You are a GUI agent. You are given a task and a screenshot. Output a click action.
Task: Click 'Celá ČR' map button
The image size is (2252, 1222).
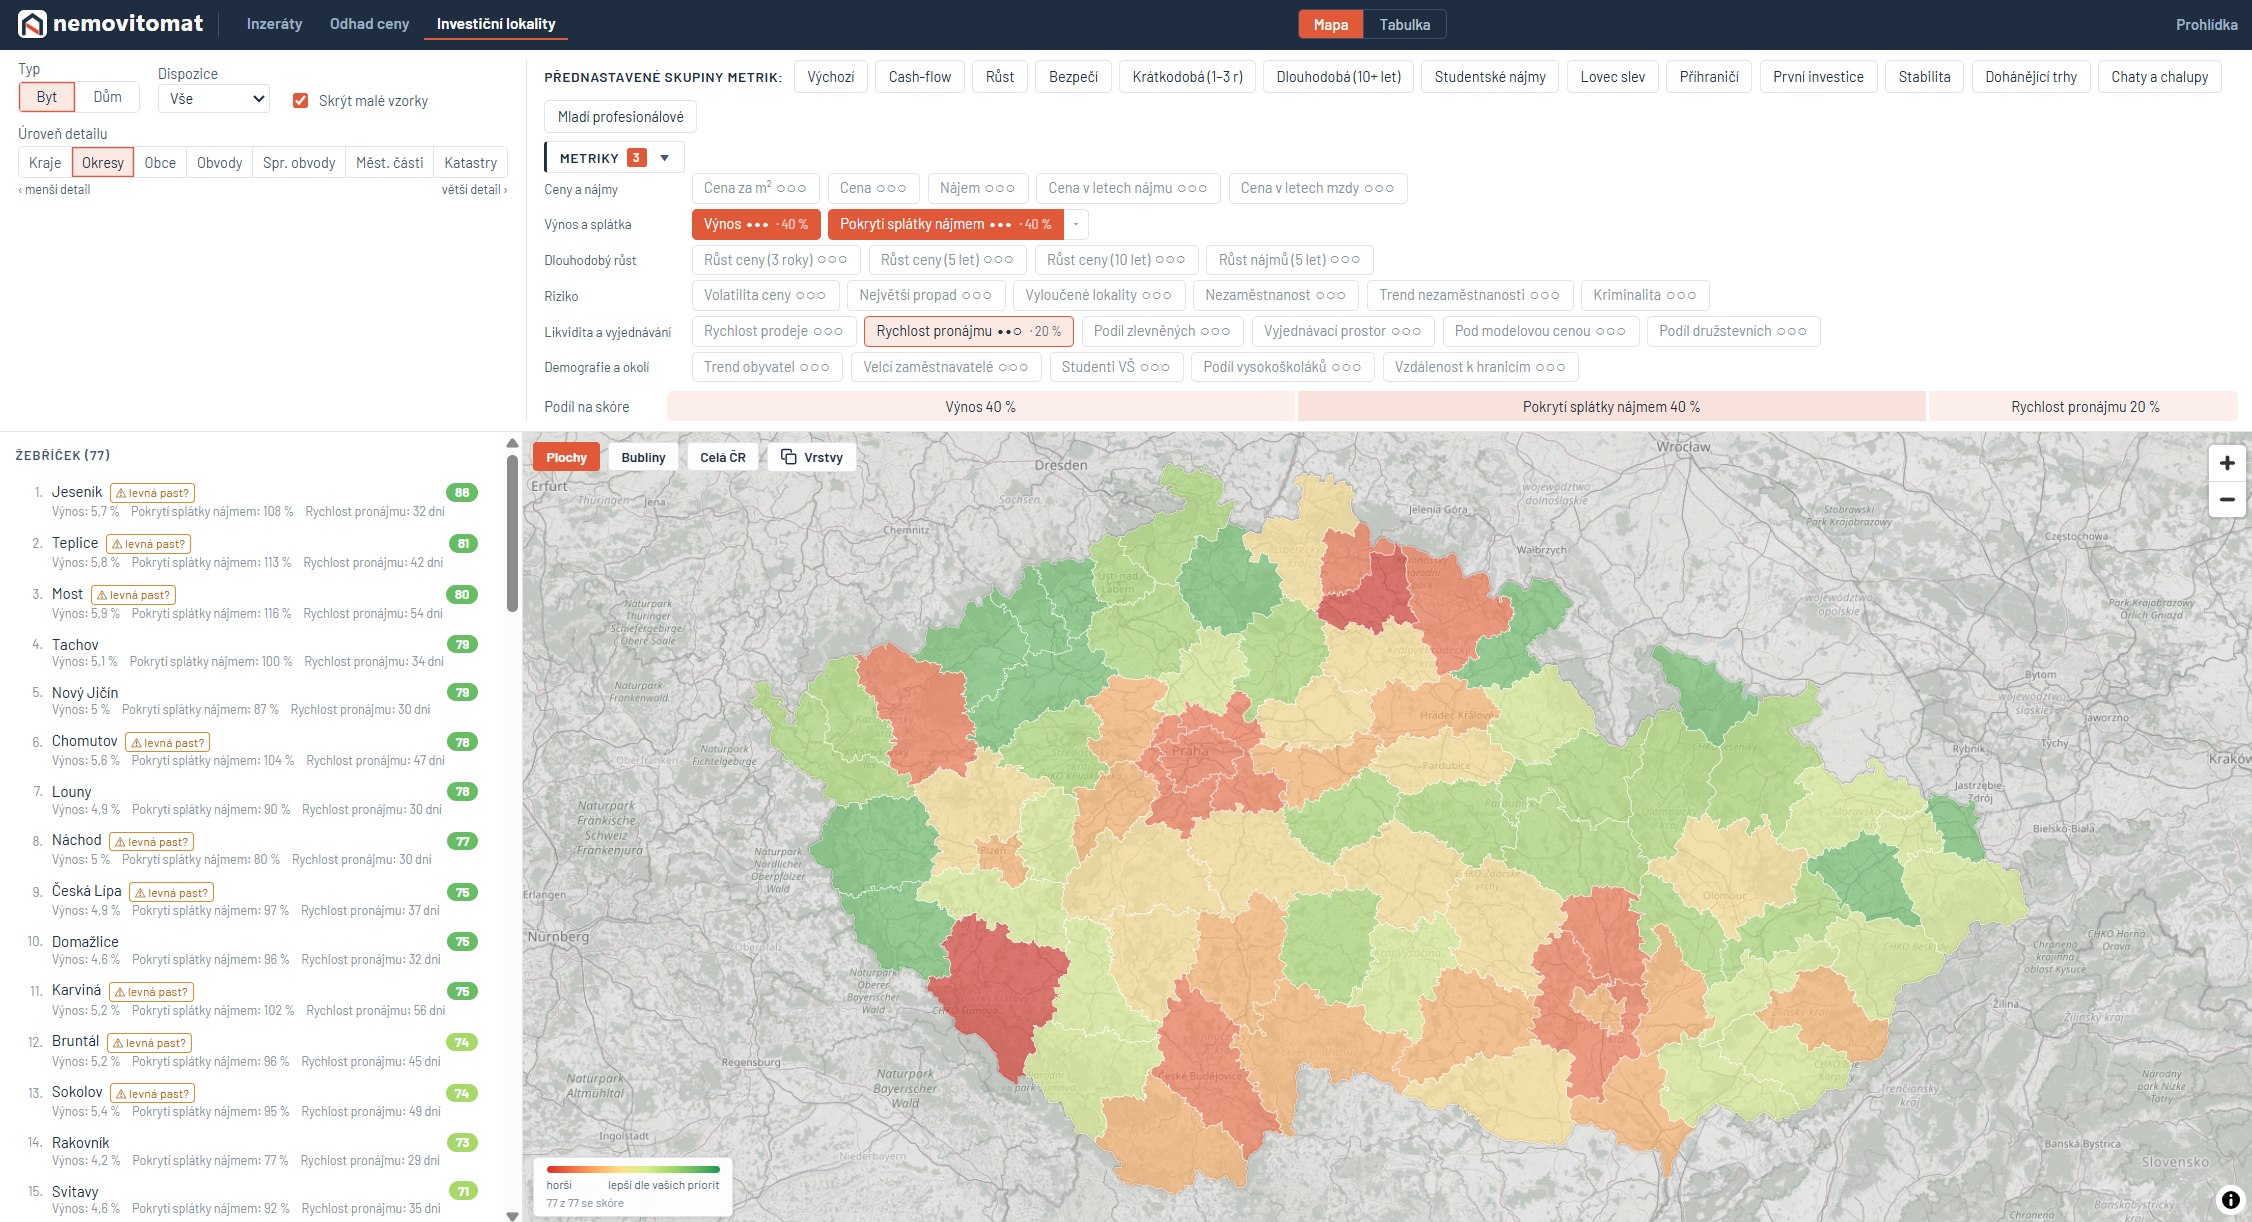click(722, 457)
